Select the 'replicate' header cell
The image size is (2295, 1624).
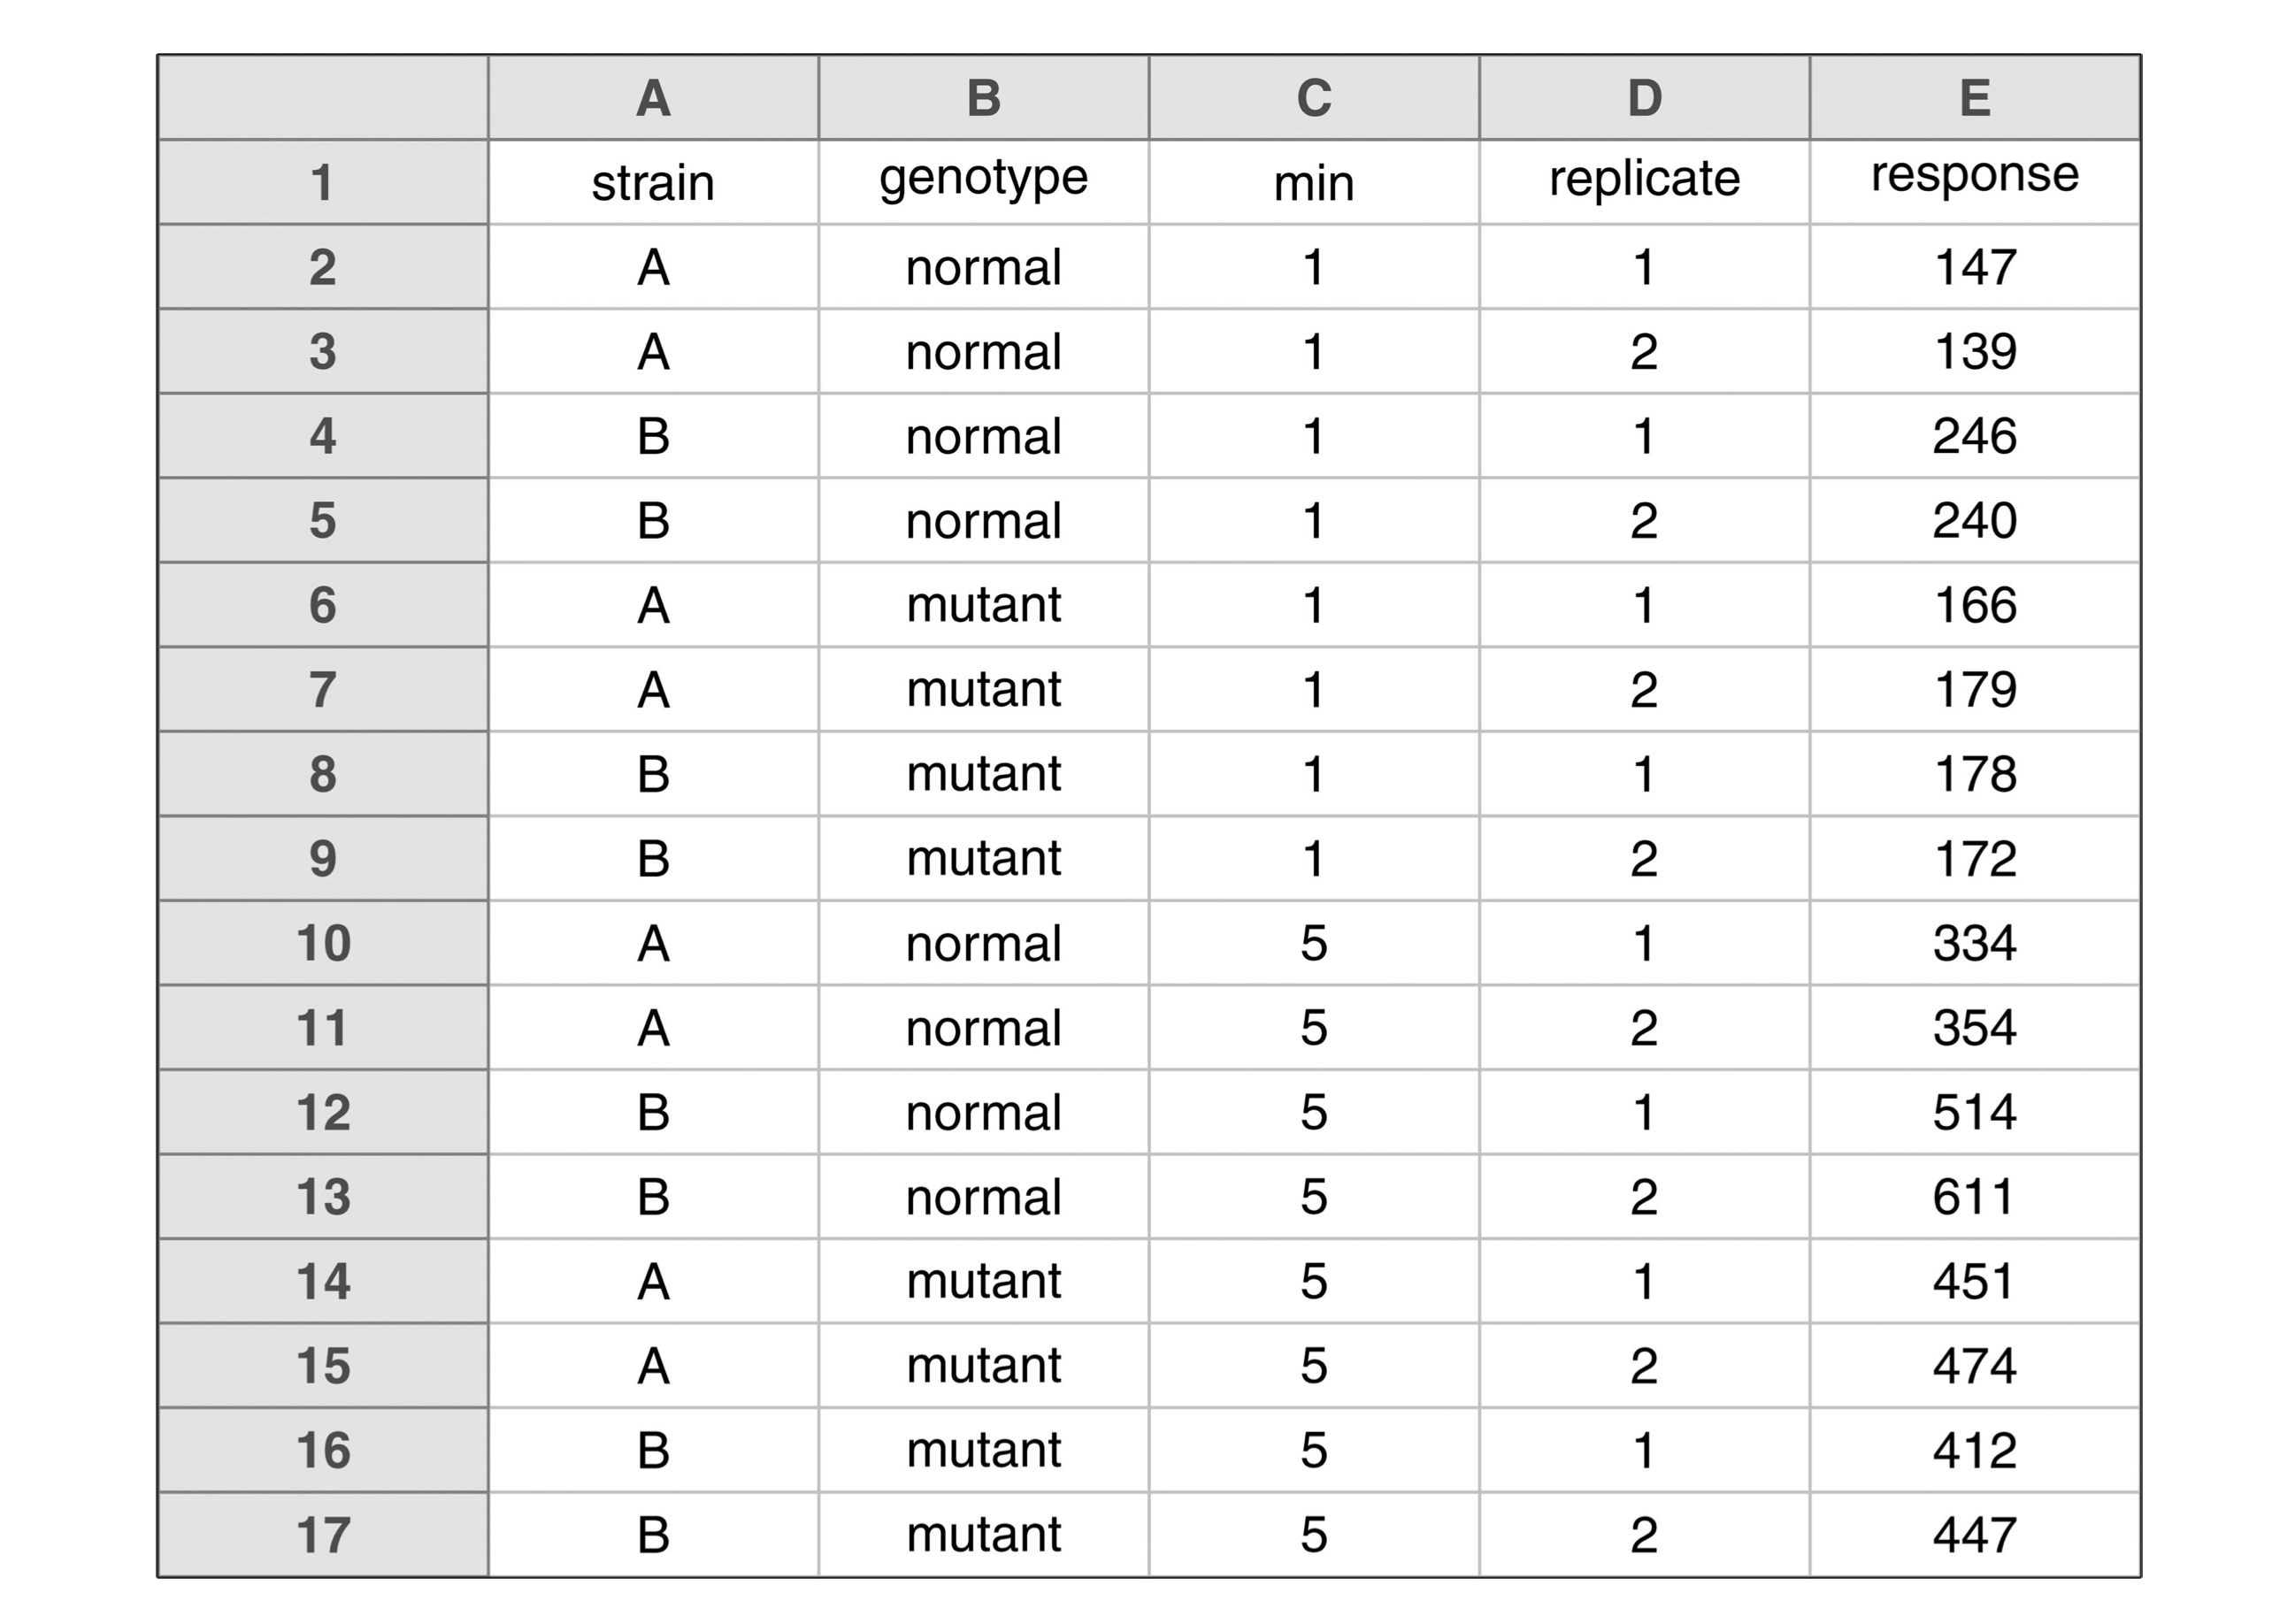click(x=1644, y=182)
